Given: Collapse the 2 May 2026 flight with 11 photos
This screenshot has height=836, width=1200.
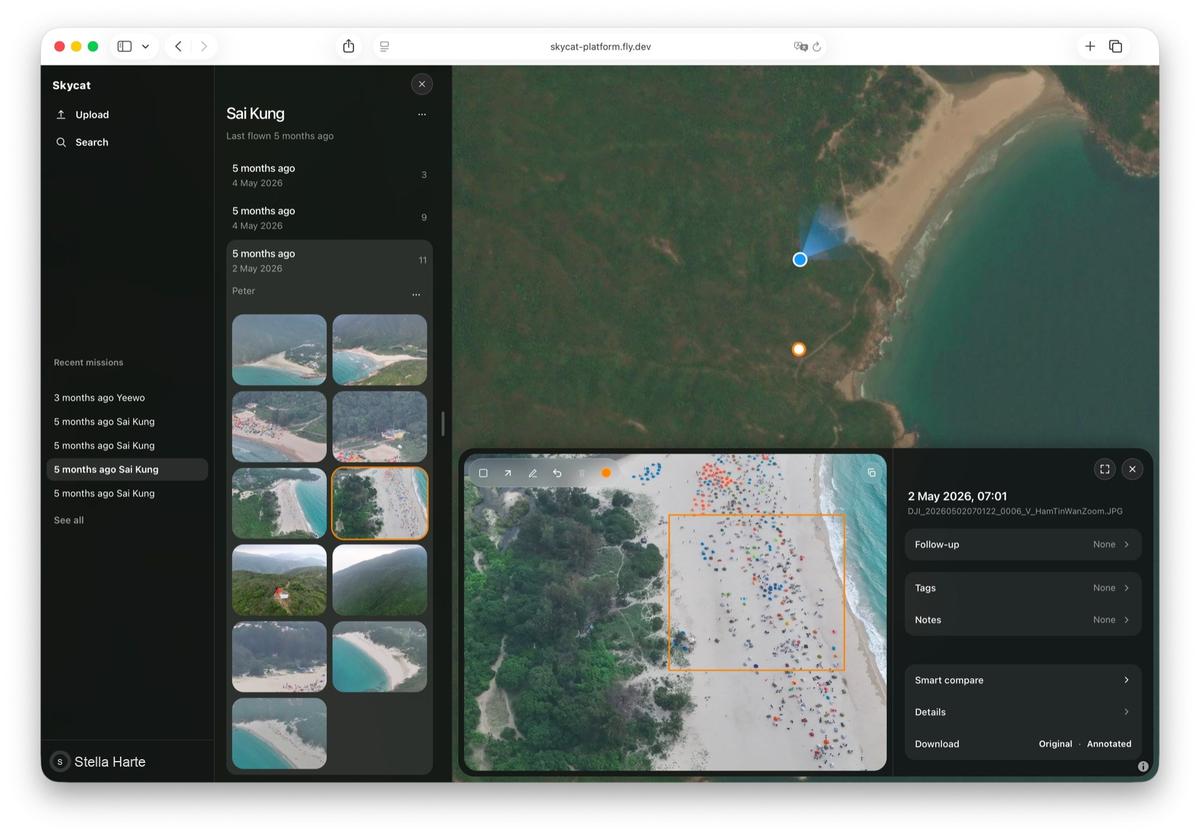Looking at the screenshot, I should (329, 260).
